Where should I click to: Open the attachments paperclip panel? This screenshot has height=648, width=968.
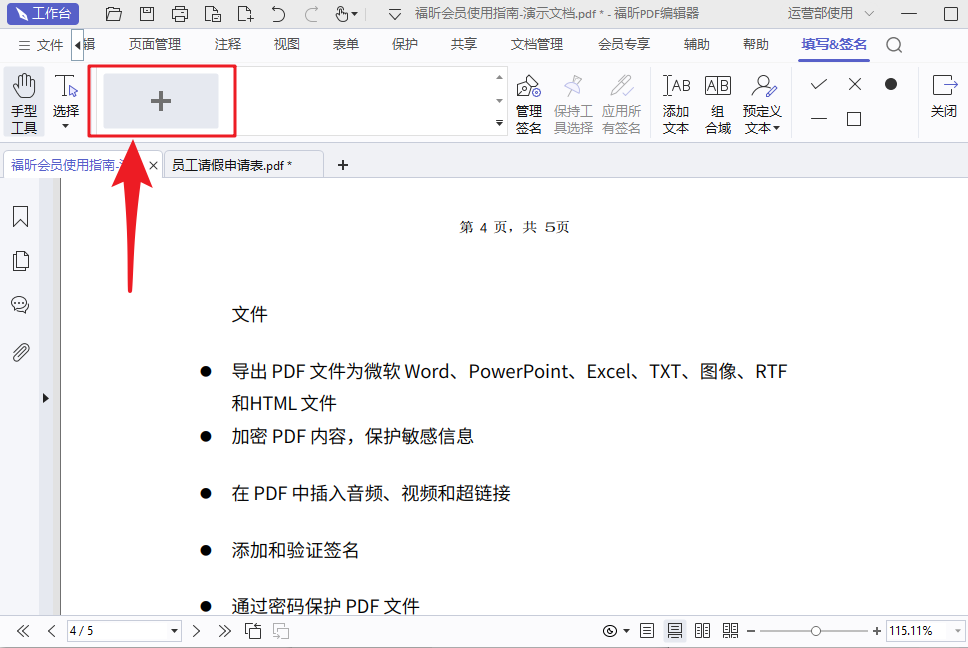pos(20,352)
